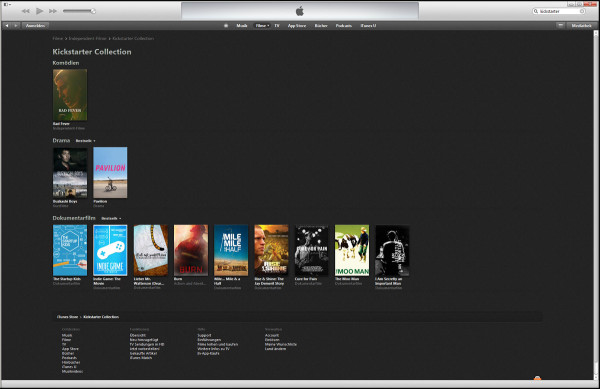This screenshot has width=600, height=389.
Task: Open I Am Secretly an Important Man poster
Action: 392,250
